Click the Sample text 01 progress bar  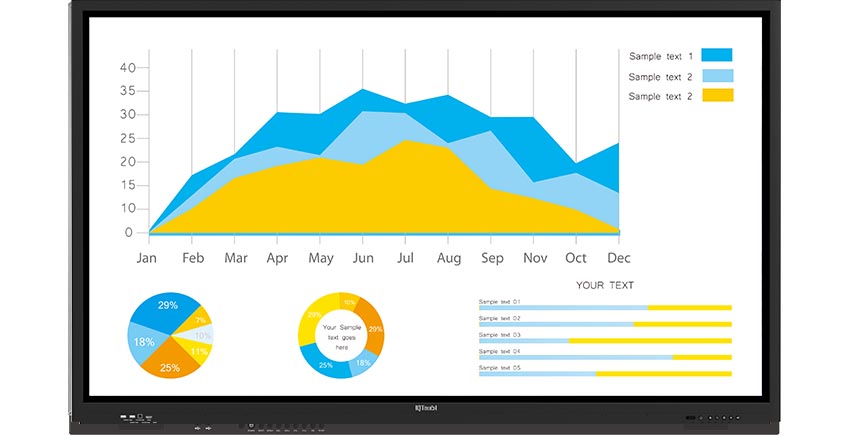pos(605,308)
